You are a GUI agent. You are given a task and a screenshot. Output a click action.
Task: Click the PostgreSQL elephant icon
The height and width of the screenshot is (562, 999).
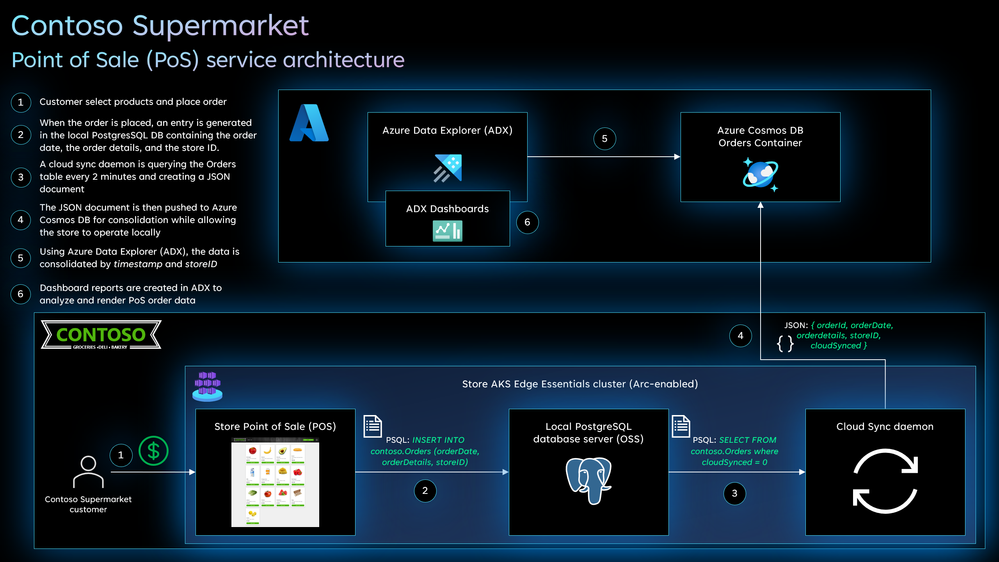tap(589, 480)
